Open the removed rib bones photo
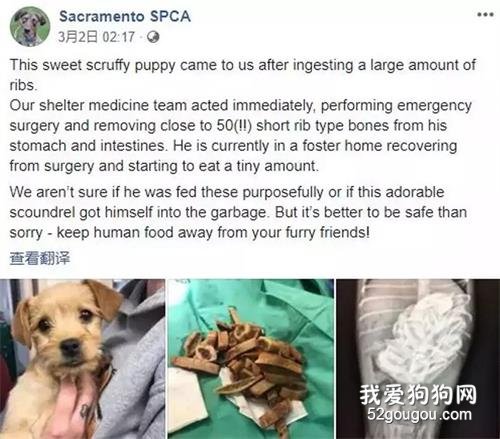This screenshot has width=500, height=439. pyautogui.click(x=251, y=359)
